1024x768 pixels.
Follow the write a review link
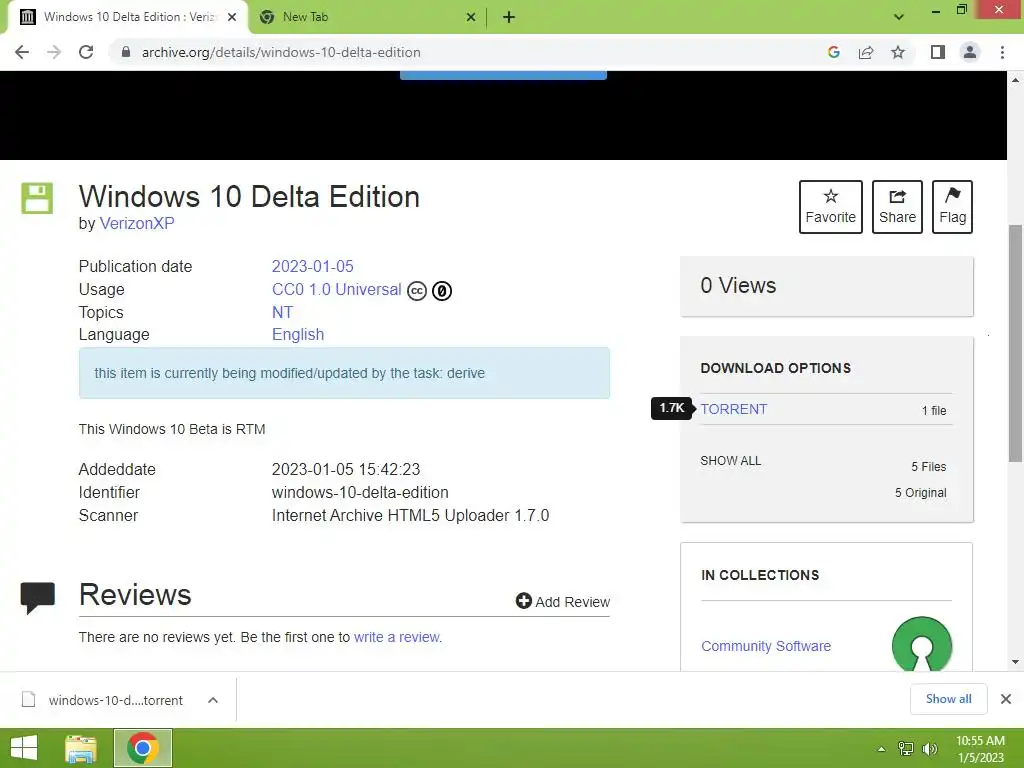point(396,637)
